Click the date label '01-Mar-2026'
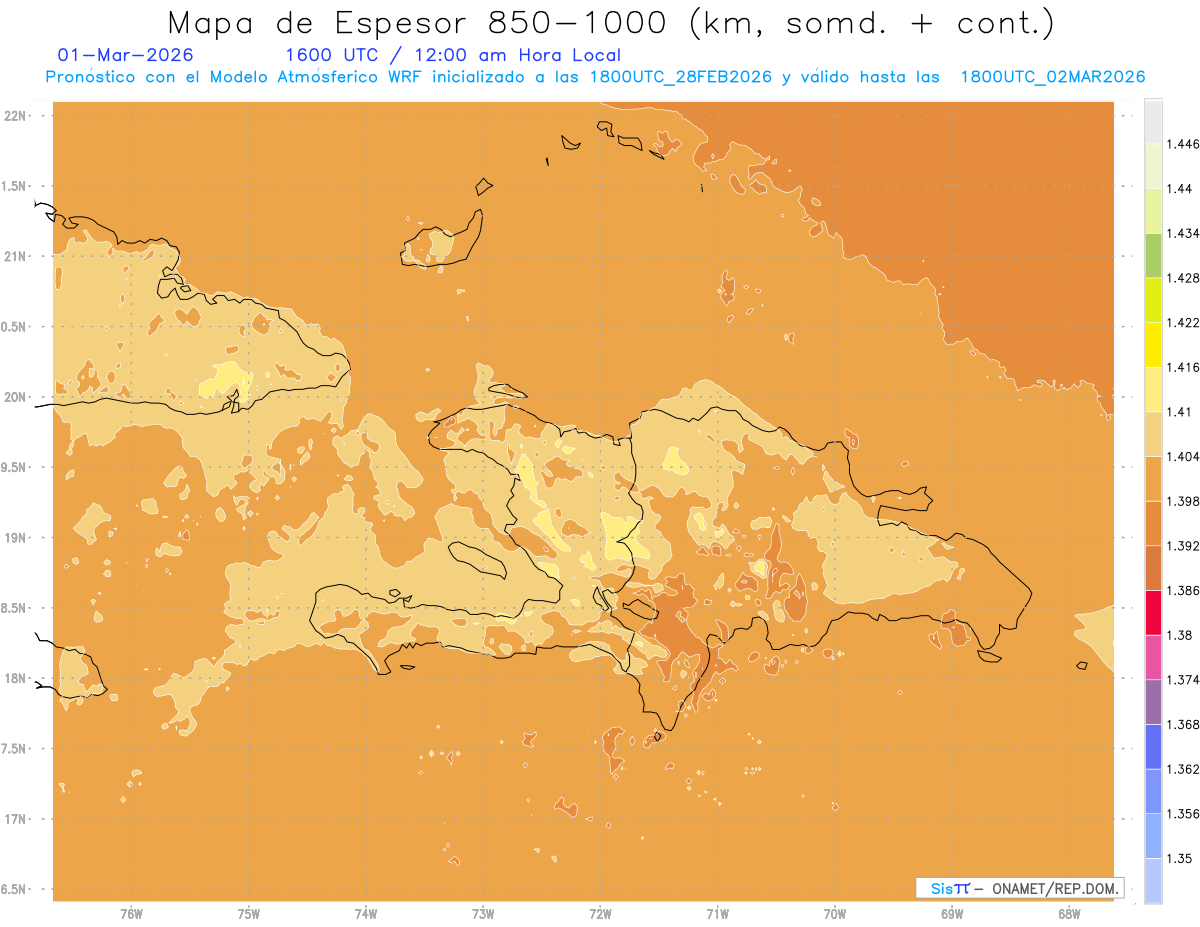 126,55
